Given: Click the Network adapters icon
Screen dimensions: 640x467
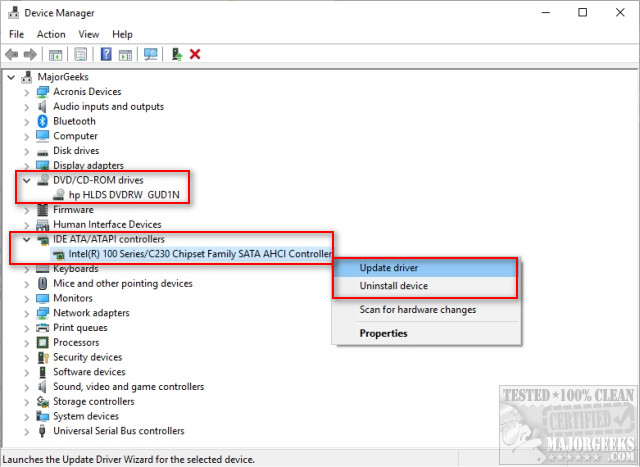Looking at the screenshot, I should pos(42,313).
